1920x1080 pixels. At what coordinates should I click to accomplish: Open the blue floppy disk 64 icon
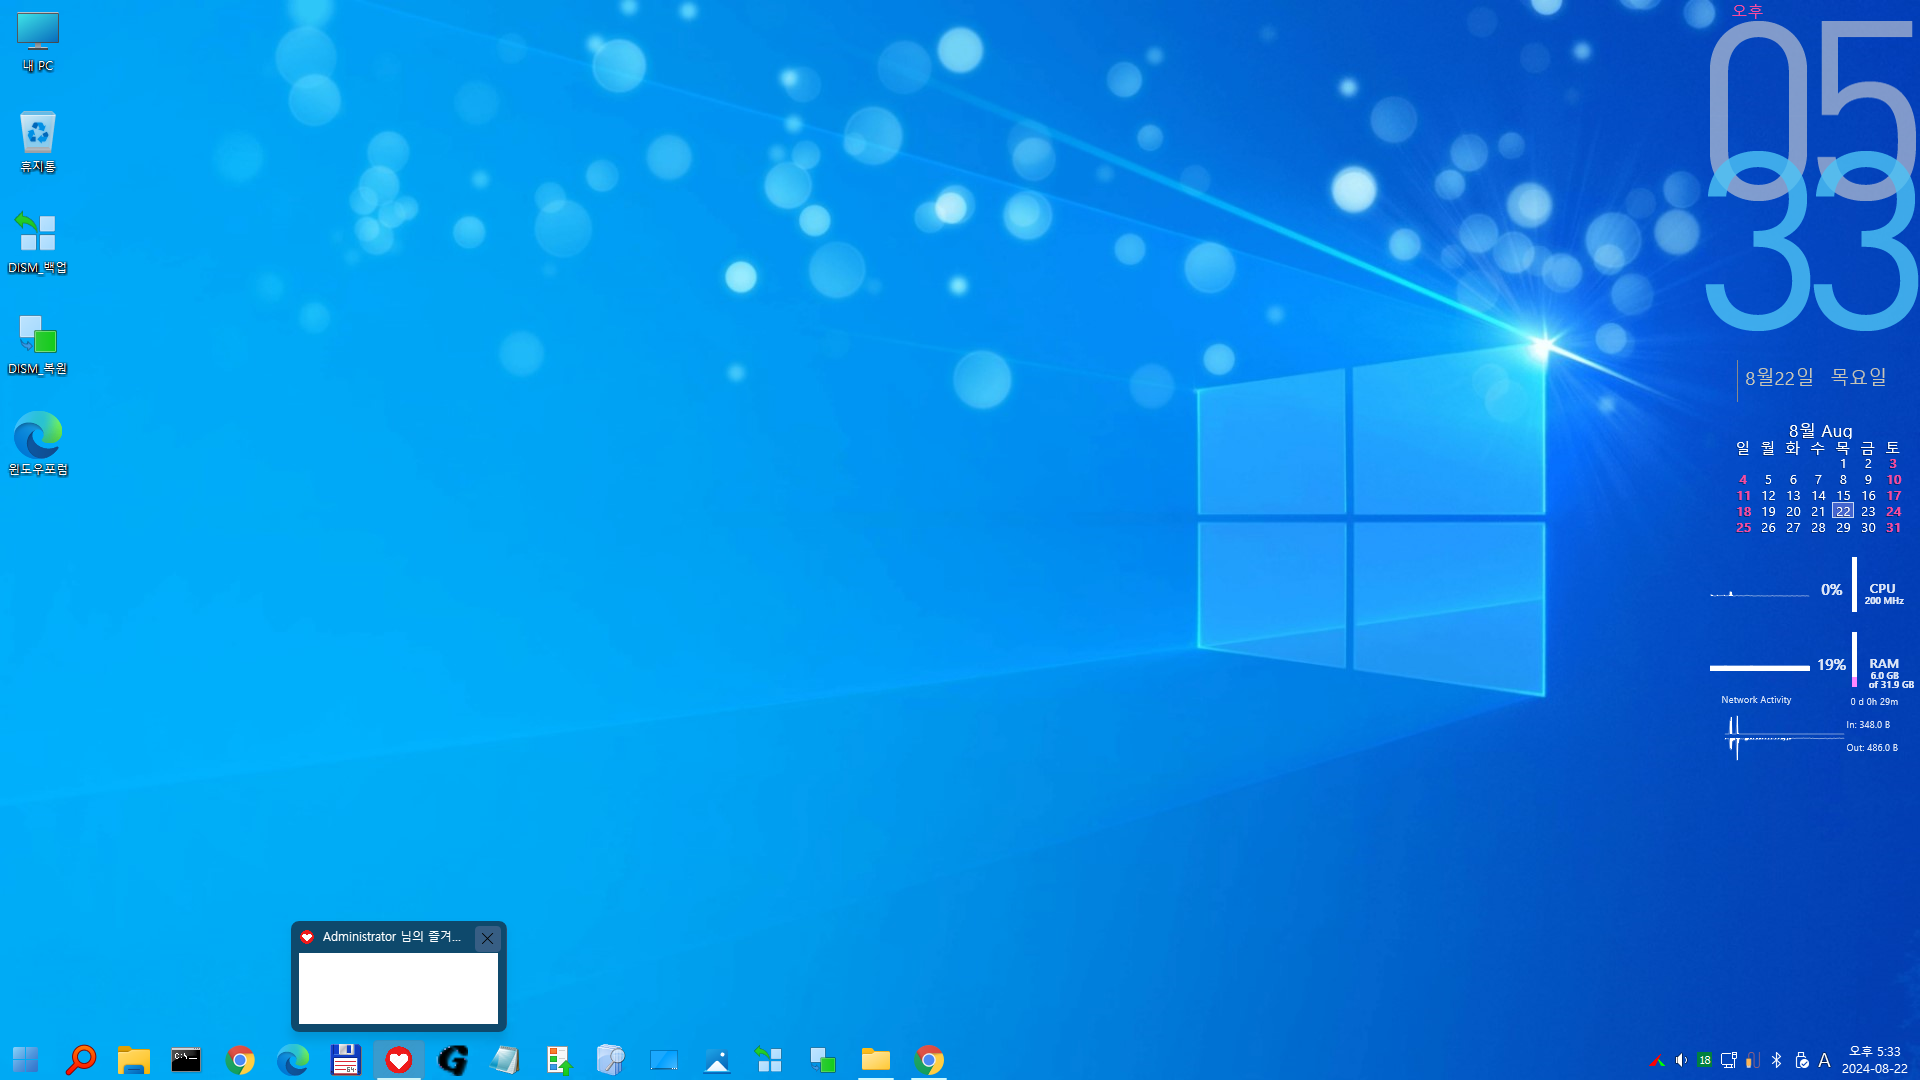[x=345, y=1059]
